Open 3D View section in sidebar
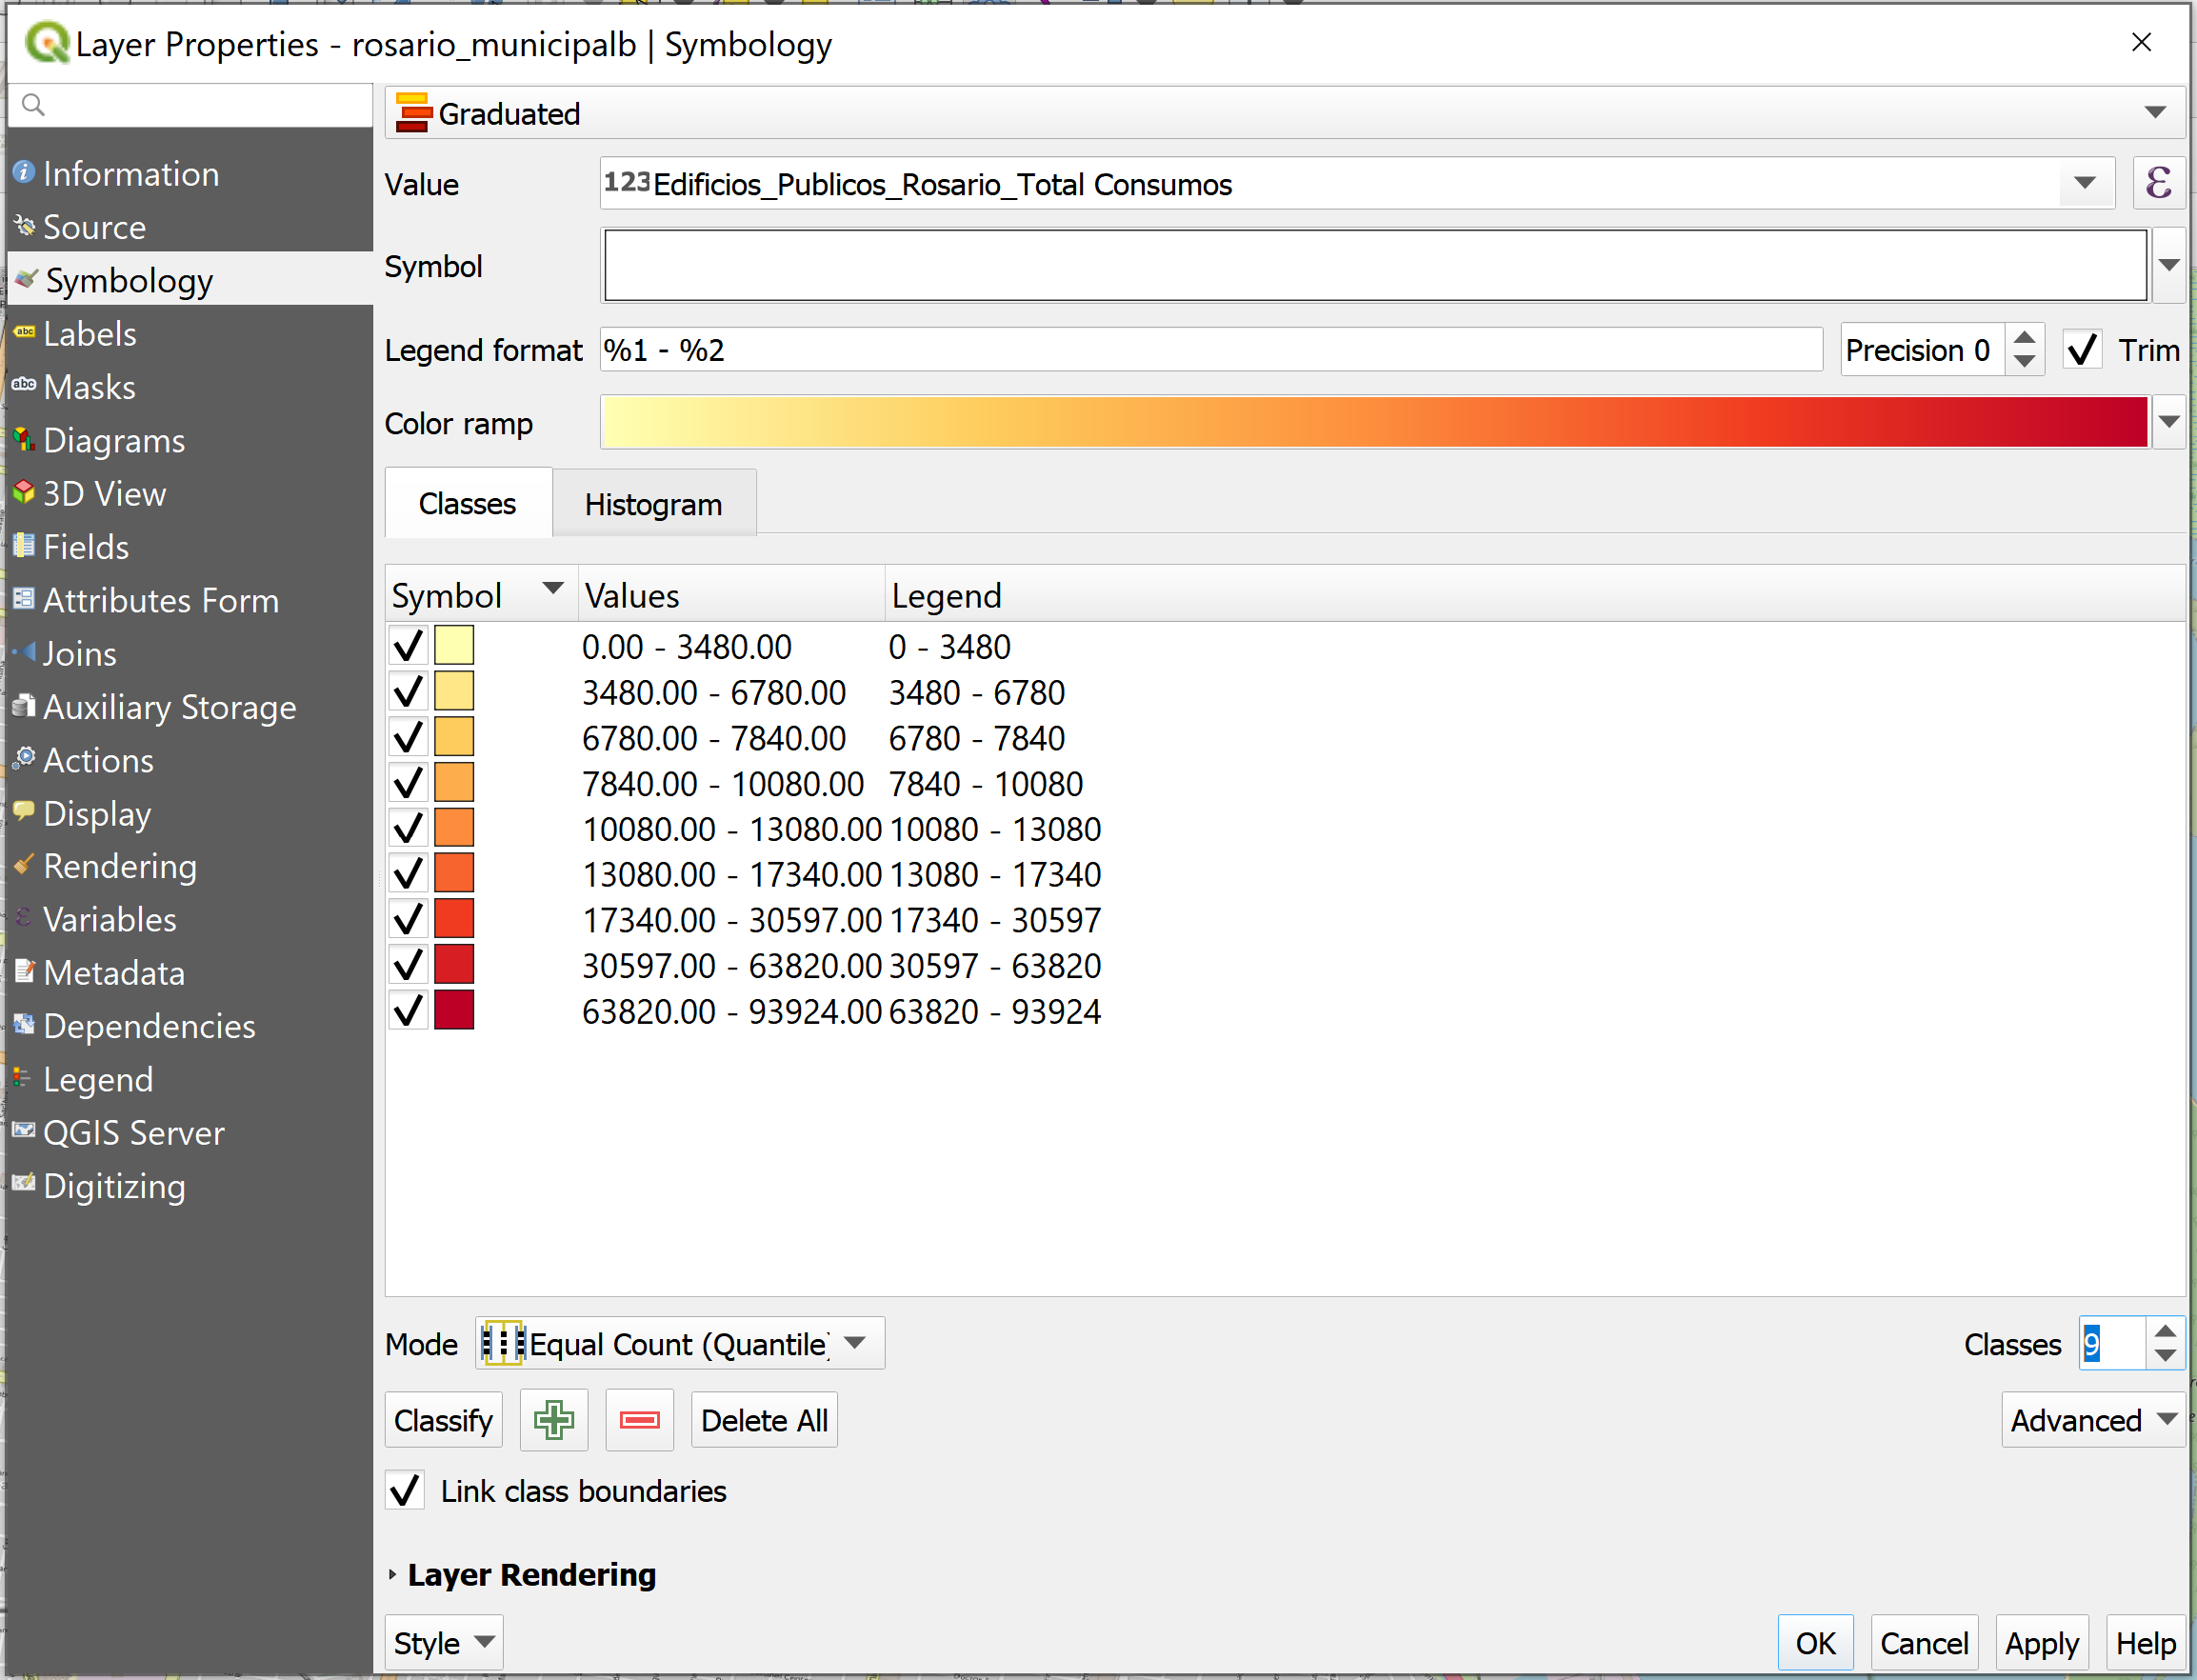The height and width of the screenshot is (1680, 2197). coord(104,494)
